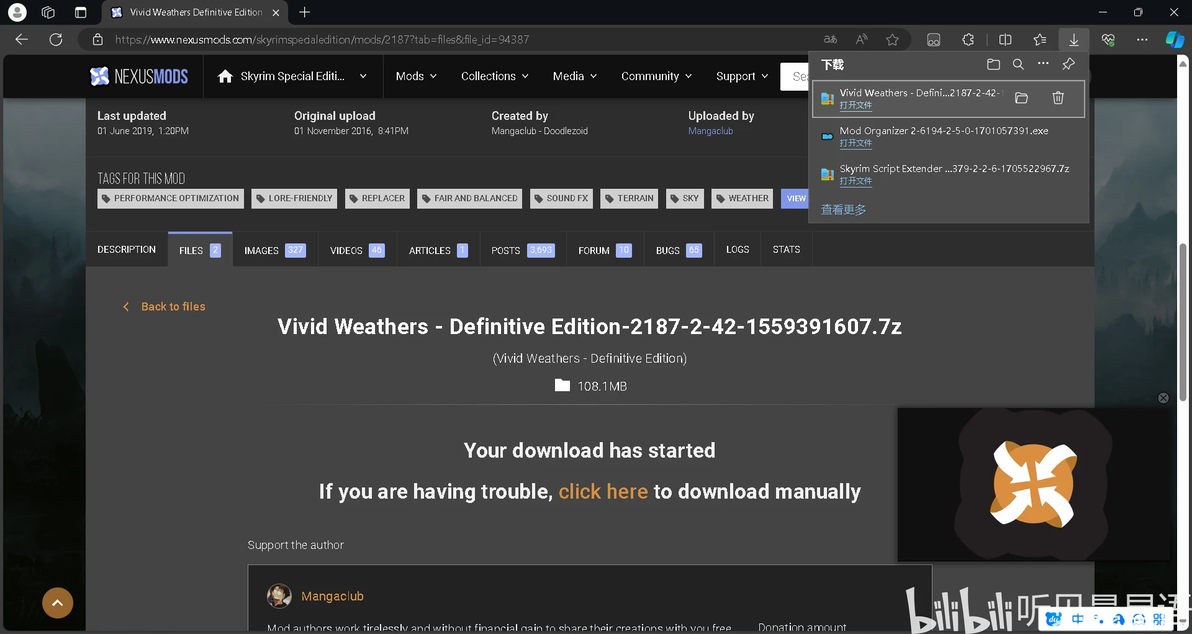1192x634 pixels.
Task: Switch to the Articles tab
Action: tap(438, 249)
